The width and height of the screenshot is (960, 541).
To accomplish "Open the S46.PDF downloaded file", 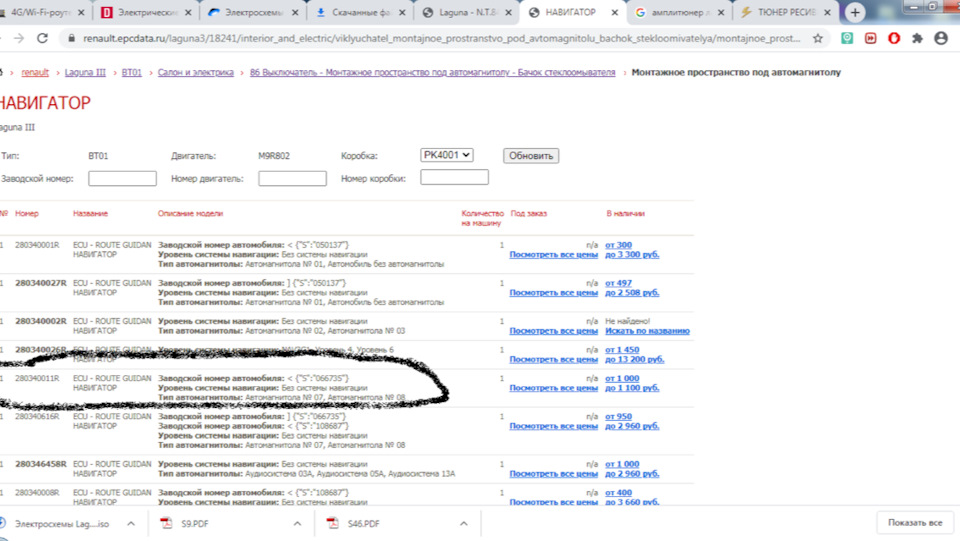I will coord(363,523).
